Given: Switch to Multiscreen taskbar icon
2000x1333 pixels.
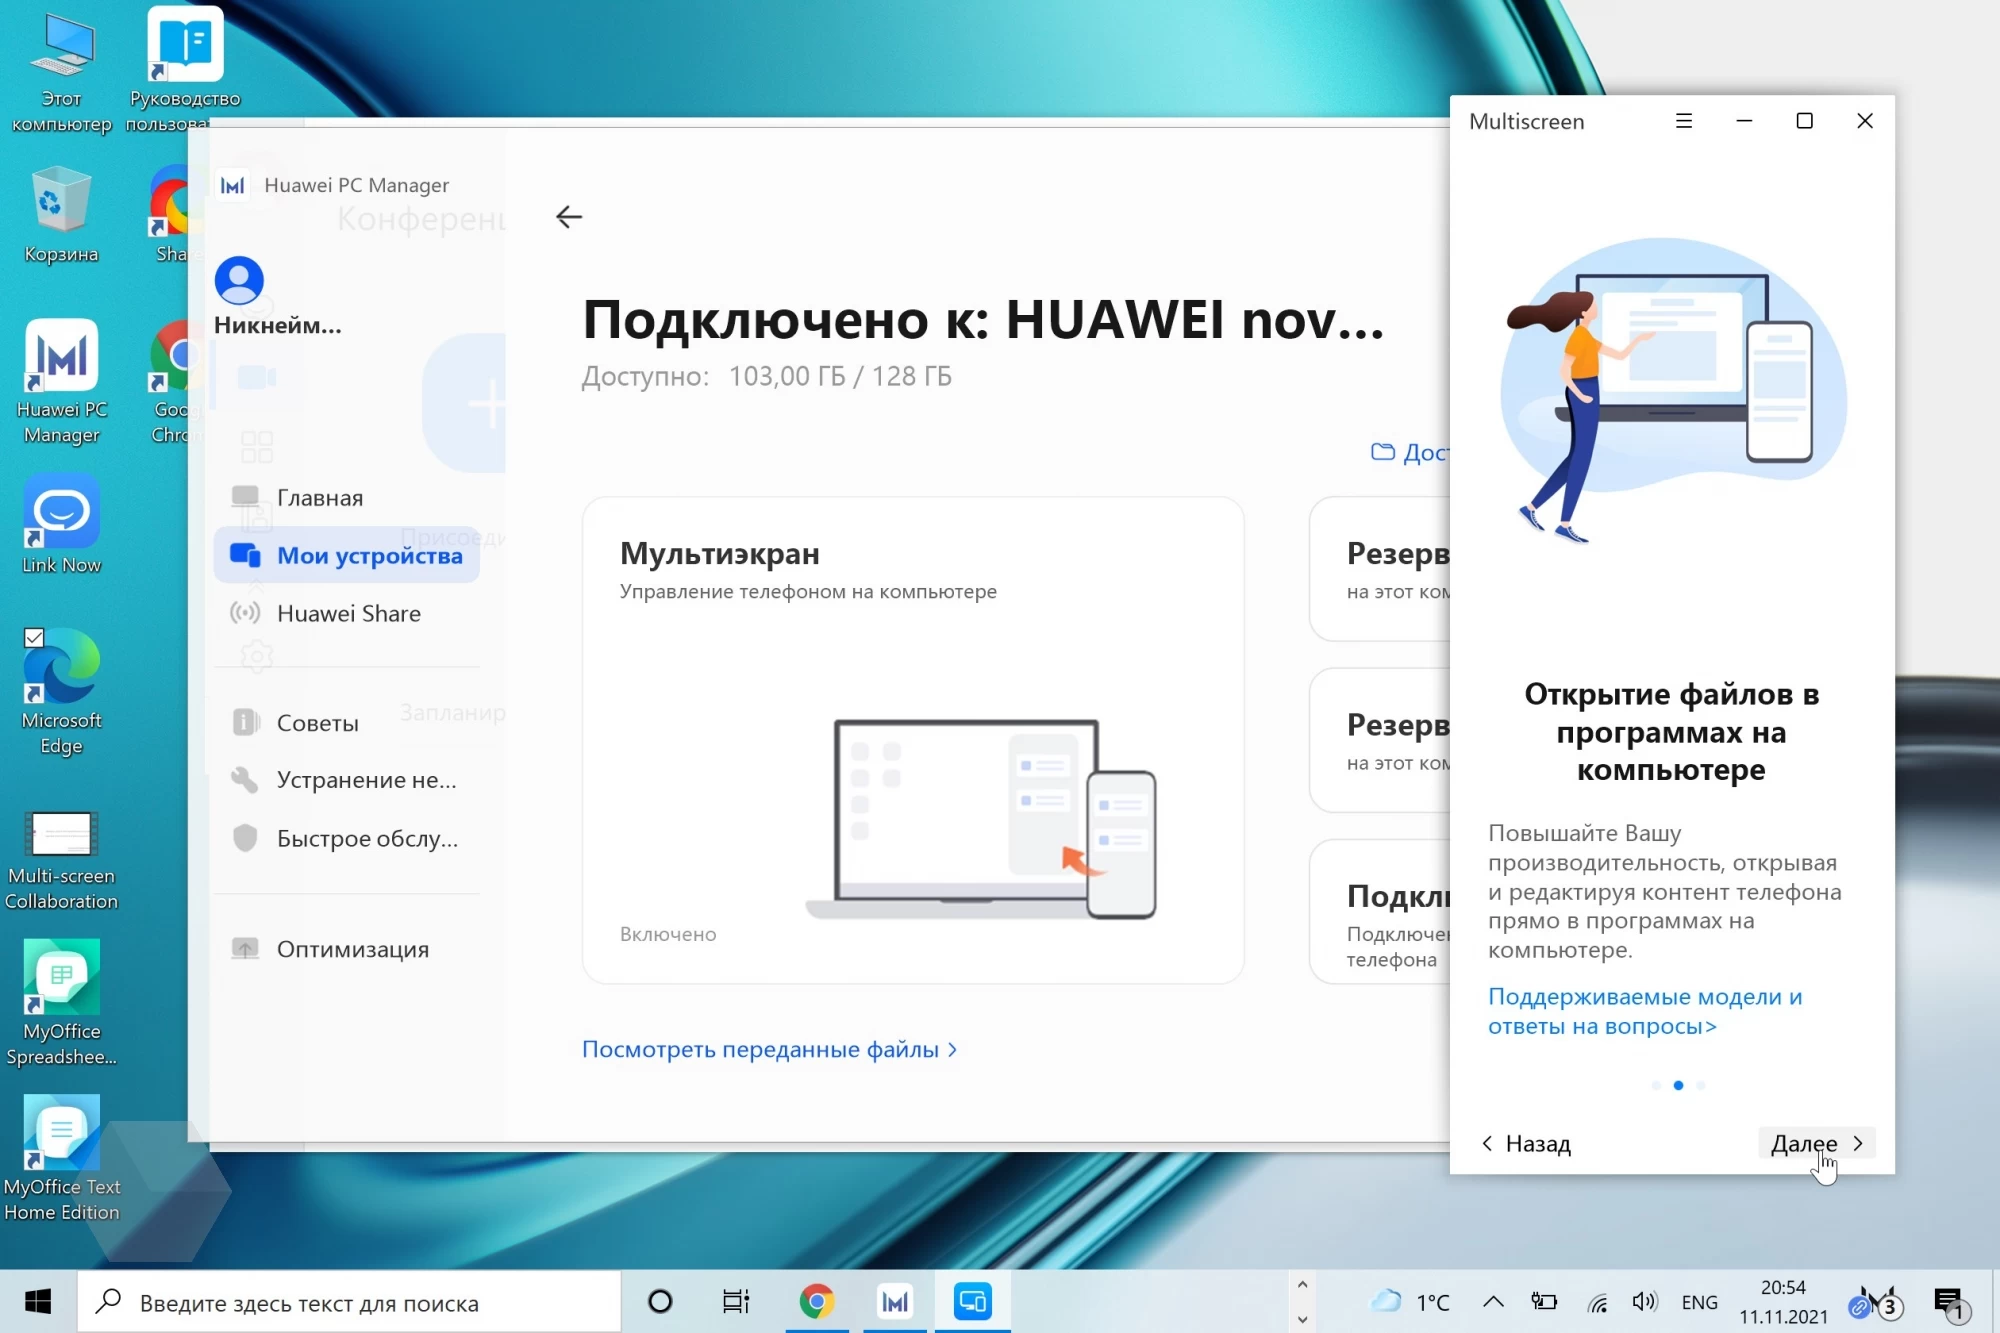Looking at the screenshot, I should pos(973,1302).
